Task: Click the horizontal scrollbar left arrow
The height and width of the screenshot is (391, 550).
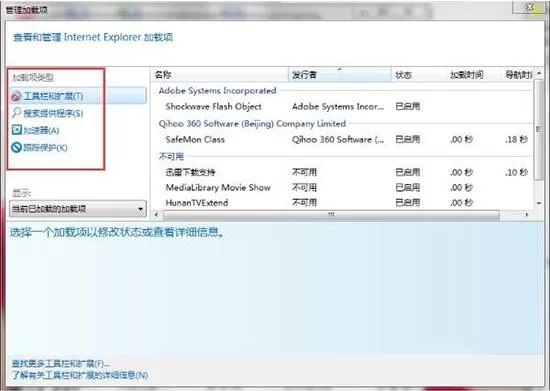Action: pyautogui.click(x=156, y=214)
